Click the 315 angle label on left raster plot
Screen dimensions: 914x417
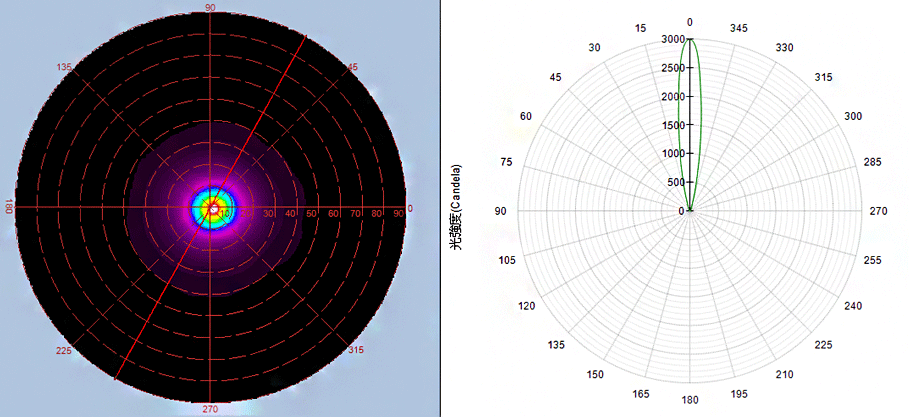(x=357, y=350)
